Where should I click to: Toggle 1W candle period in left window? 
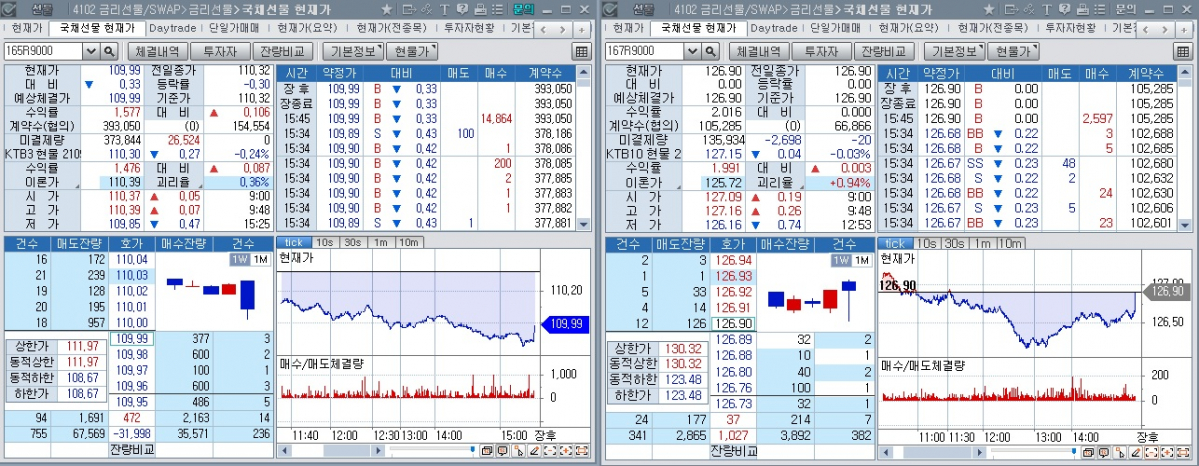(x=239, y=260)
